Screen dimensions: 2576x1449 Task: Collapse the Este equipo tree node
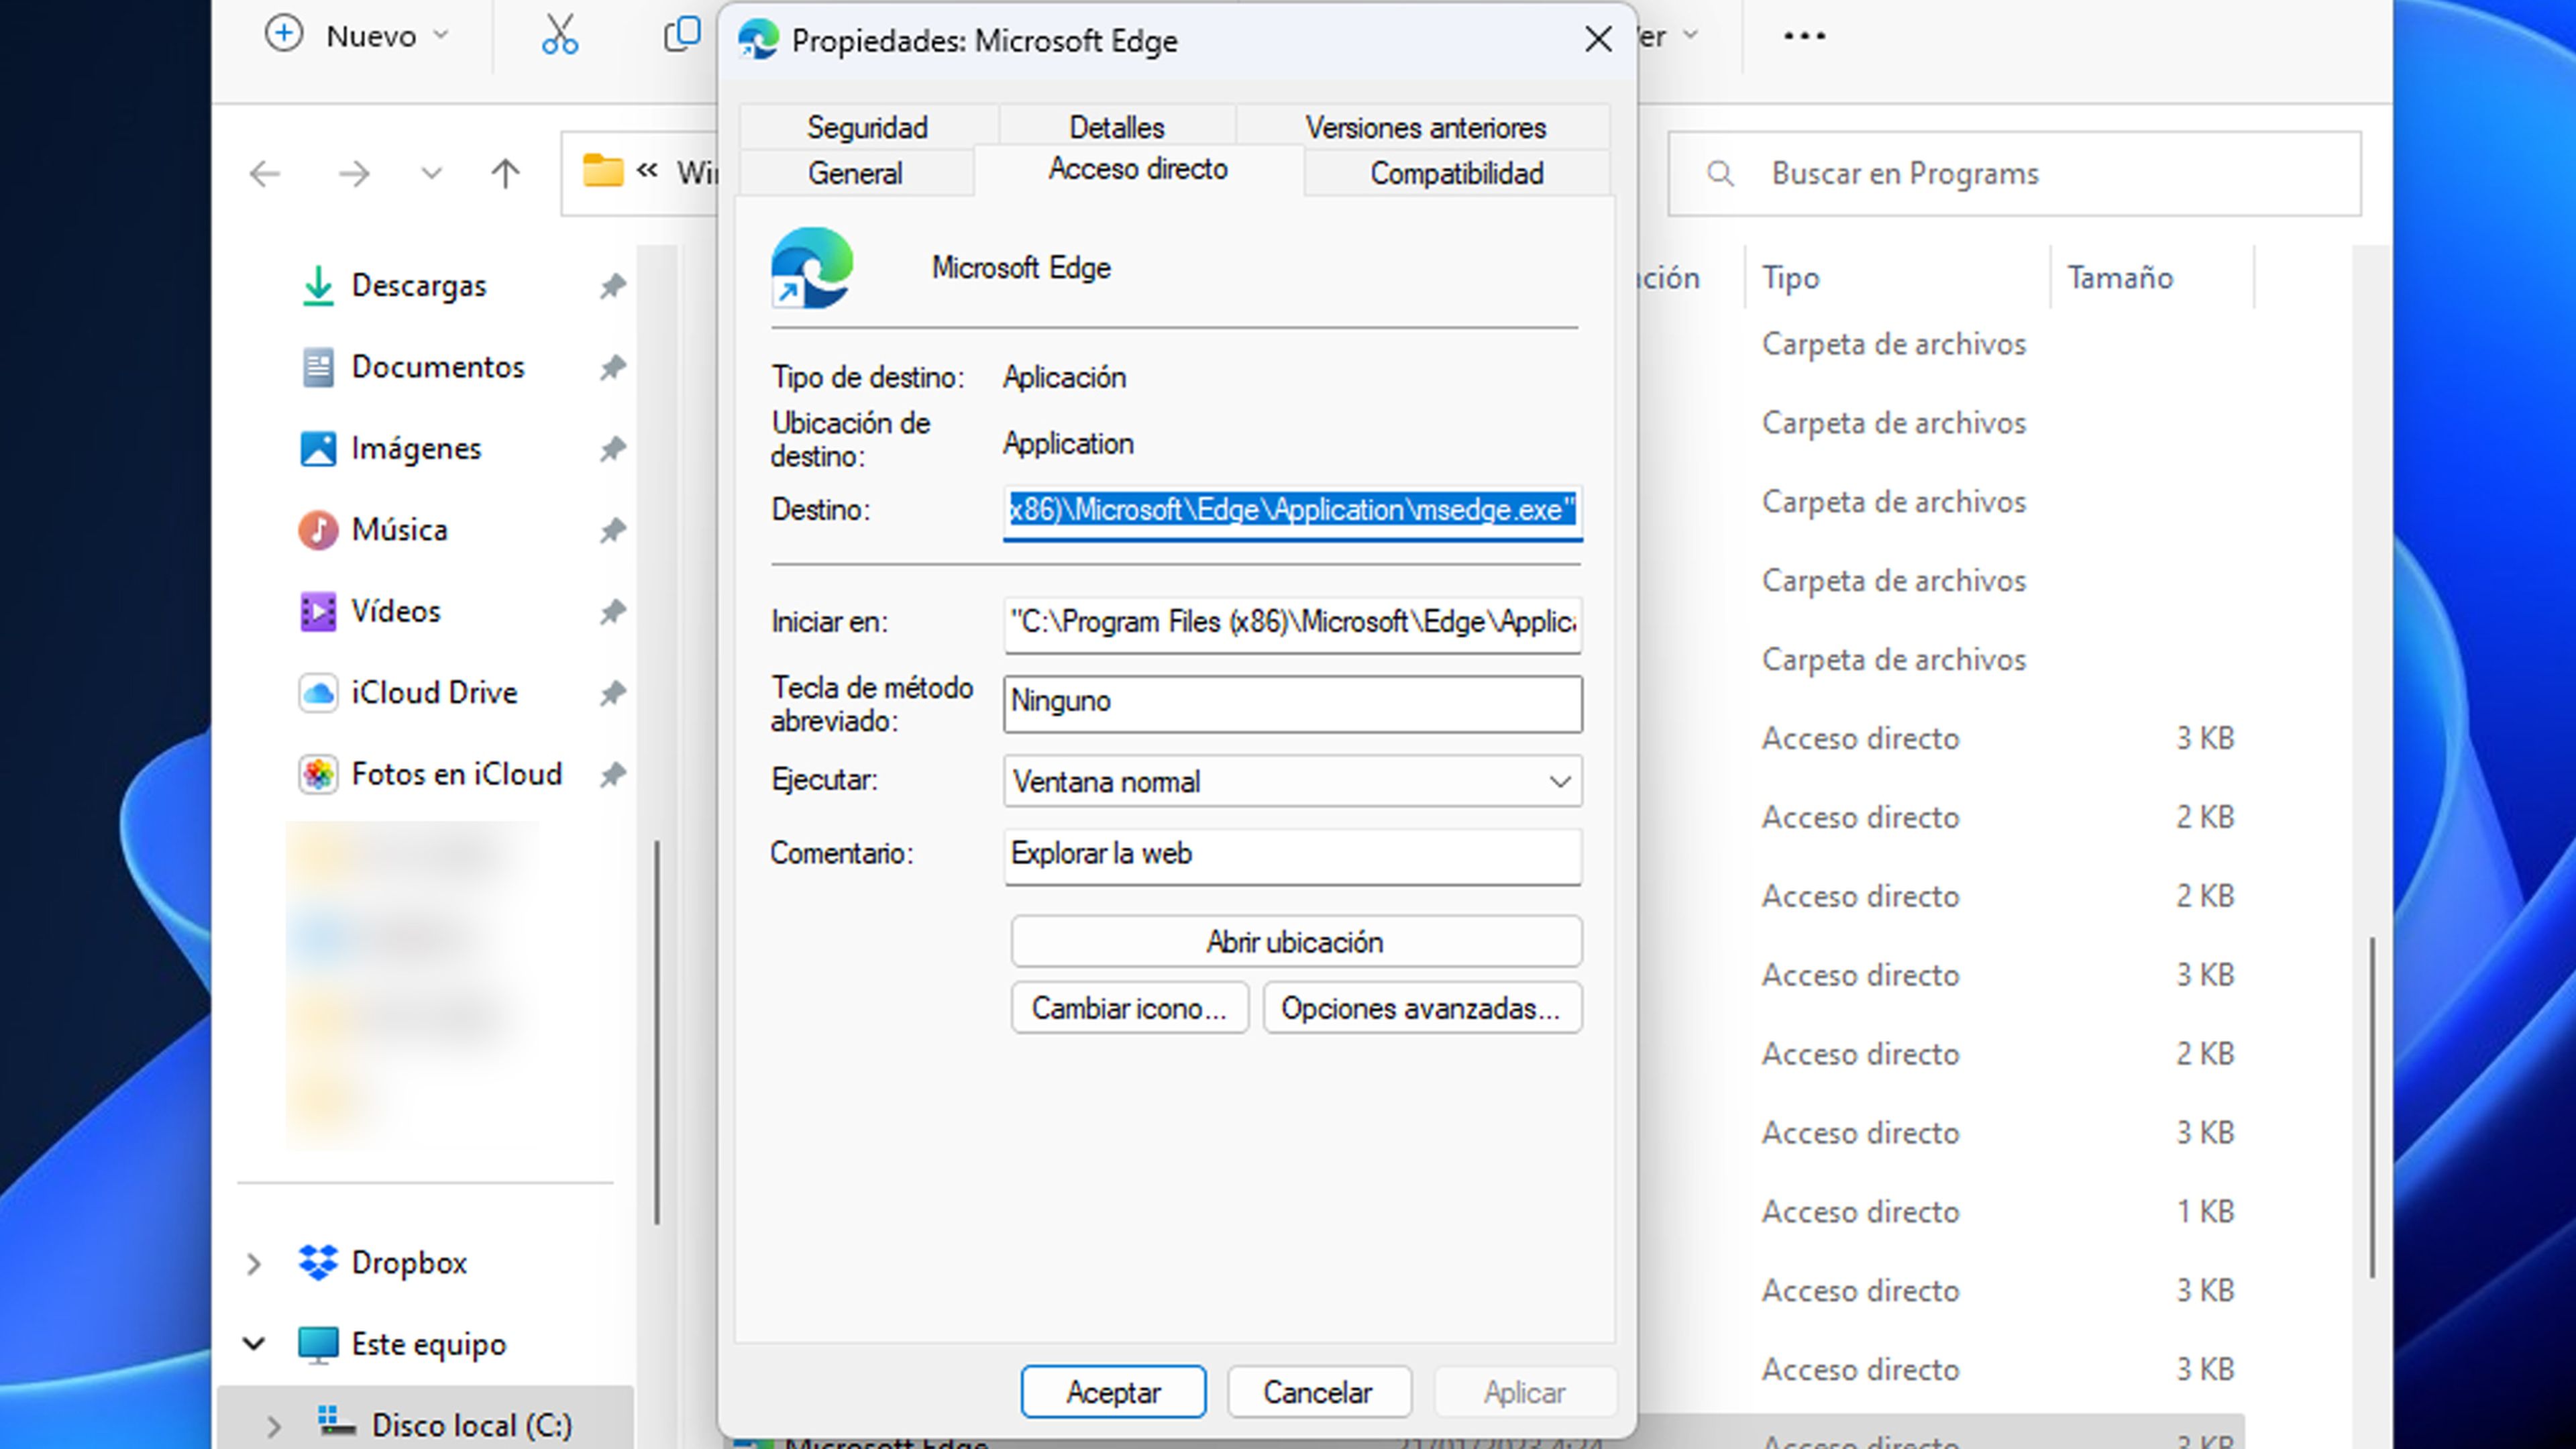pos(254,1344)
